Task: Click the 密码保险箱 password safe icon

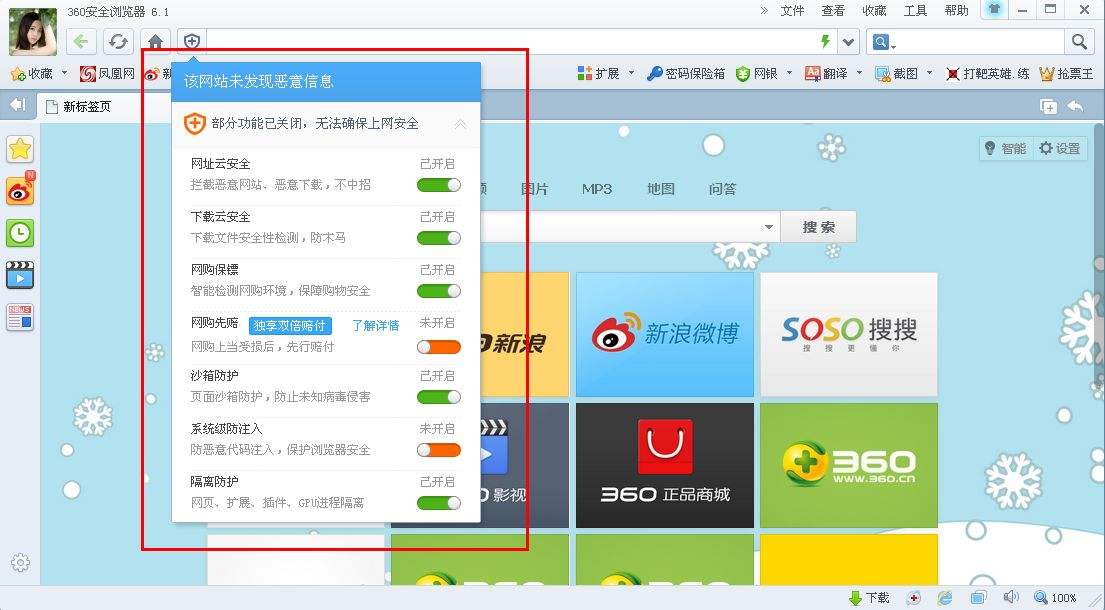Action: coord(686,73)
